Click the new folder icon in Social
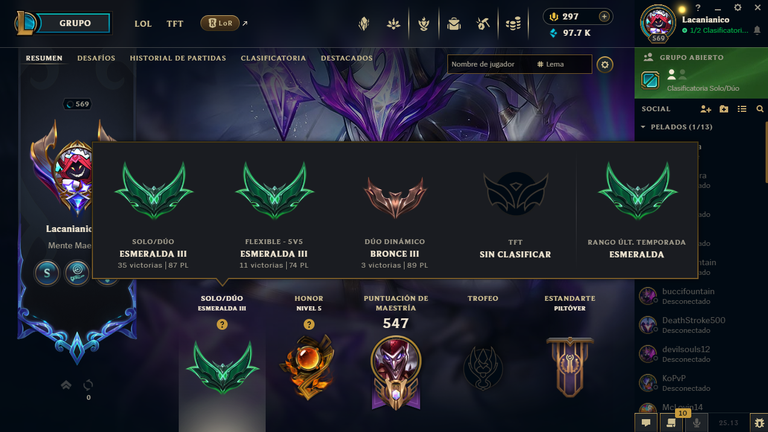Viewport: 768px width, 432px height. pyautogui.click(x=724, y=109)
